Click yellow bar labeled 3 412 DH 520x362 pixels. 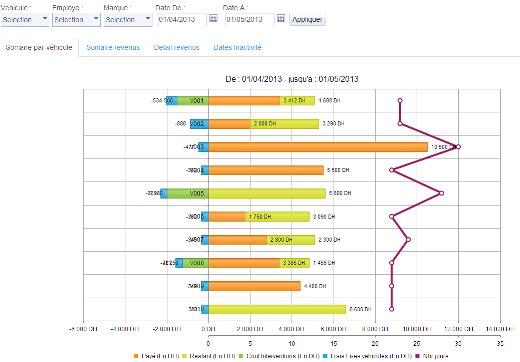point(297,100)
